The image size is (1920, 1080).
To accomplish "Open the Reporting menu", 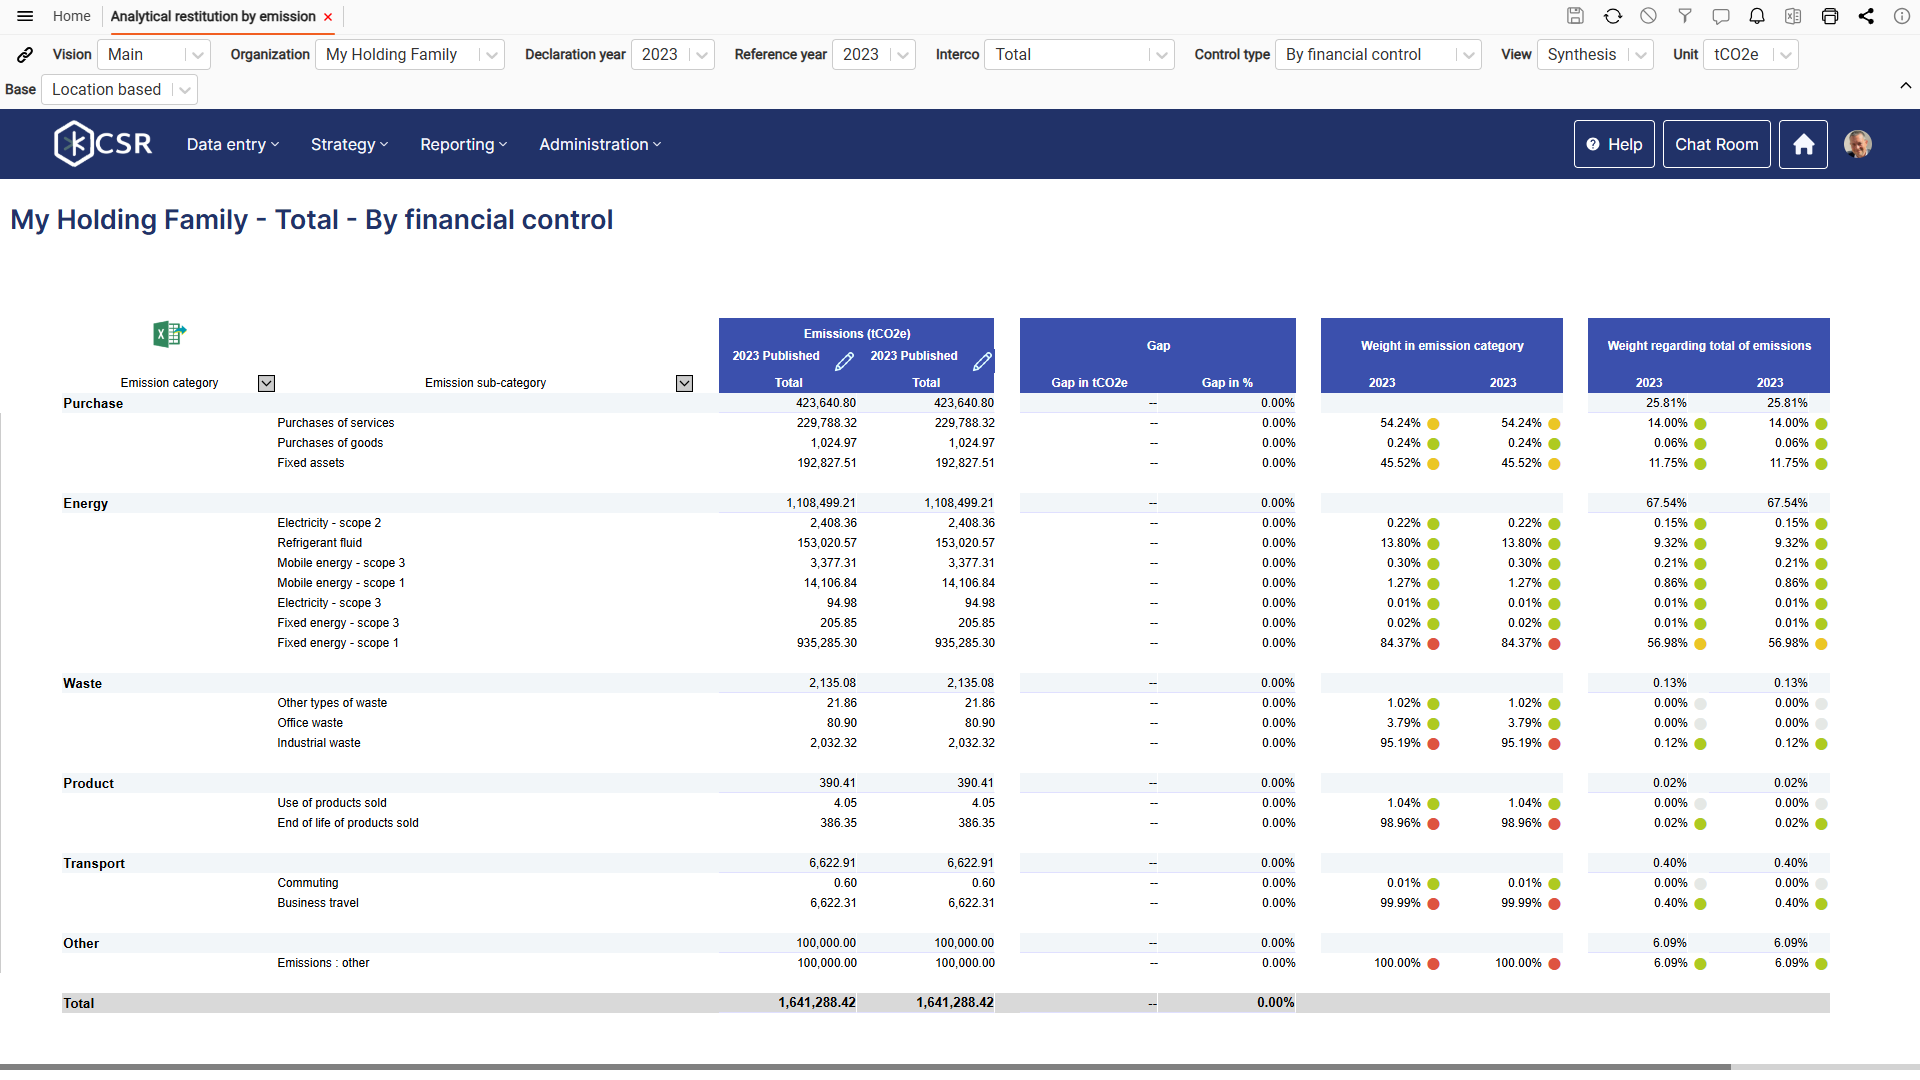I will pos(463,144).
